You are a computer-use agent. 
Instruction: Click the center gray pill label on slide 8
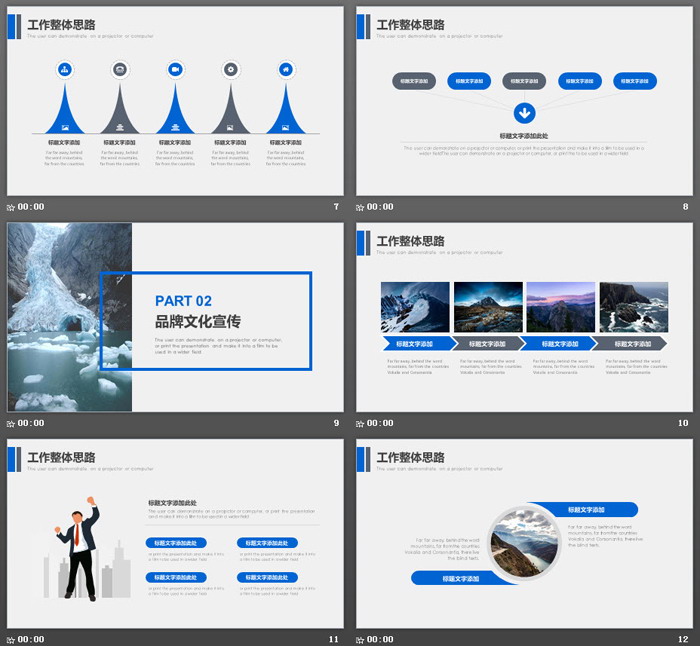524,81
